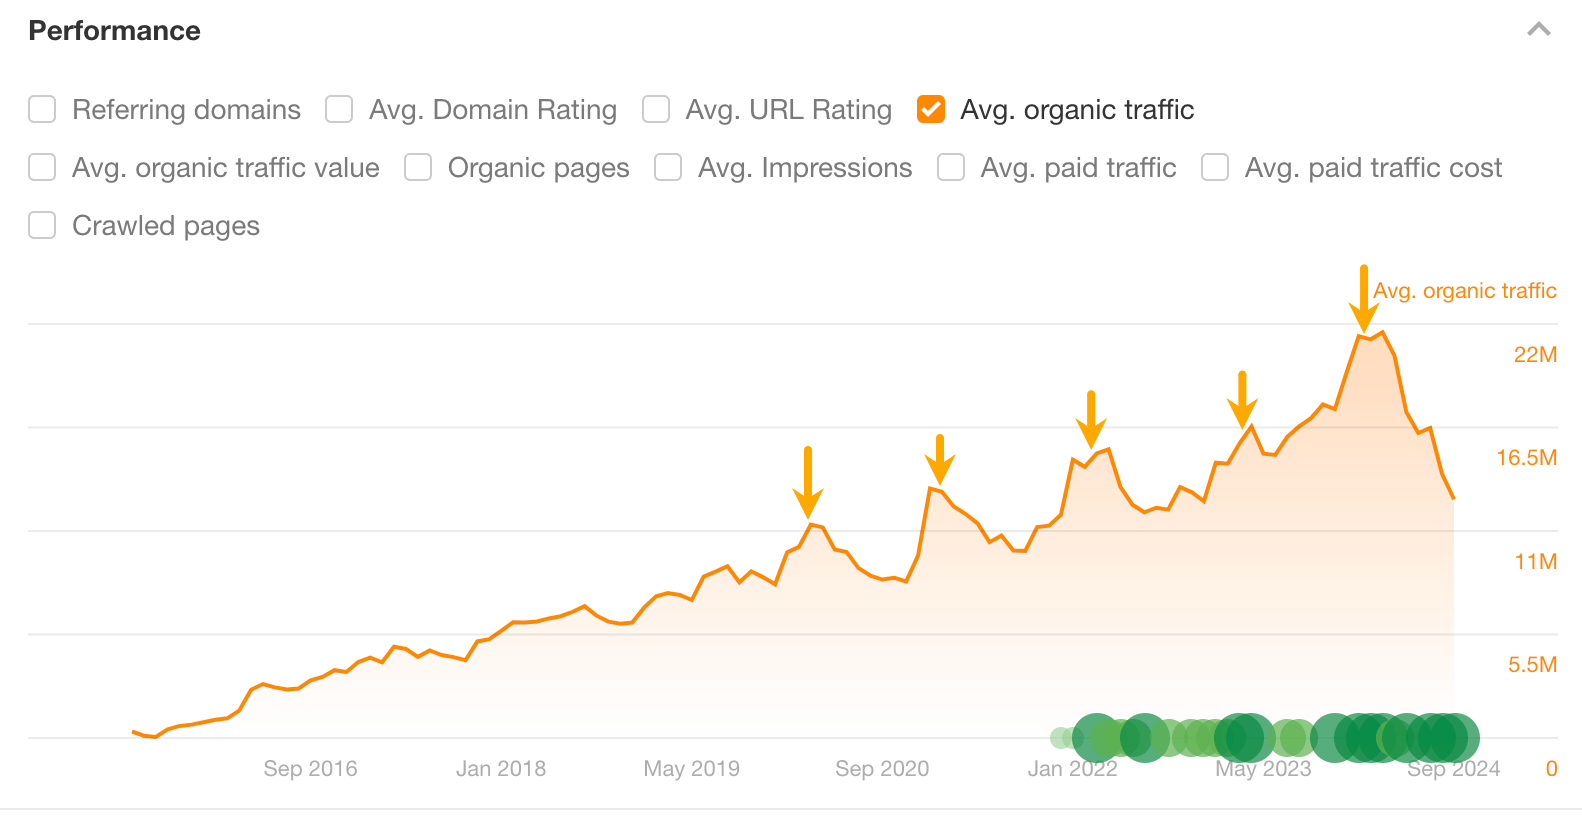Click the Performance section heading
The height and width of the screenshot is (822, 1582).
[x=114, y=30]
